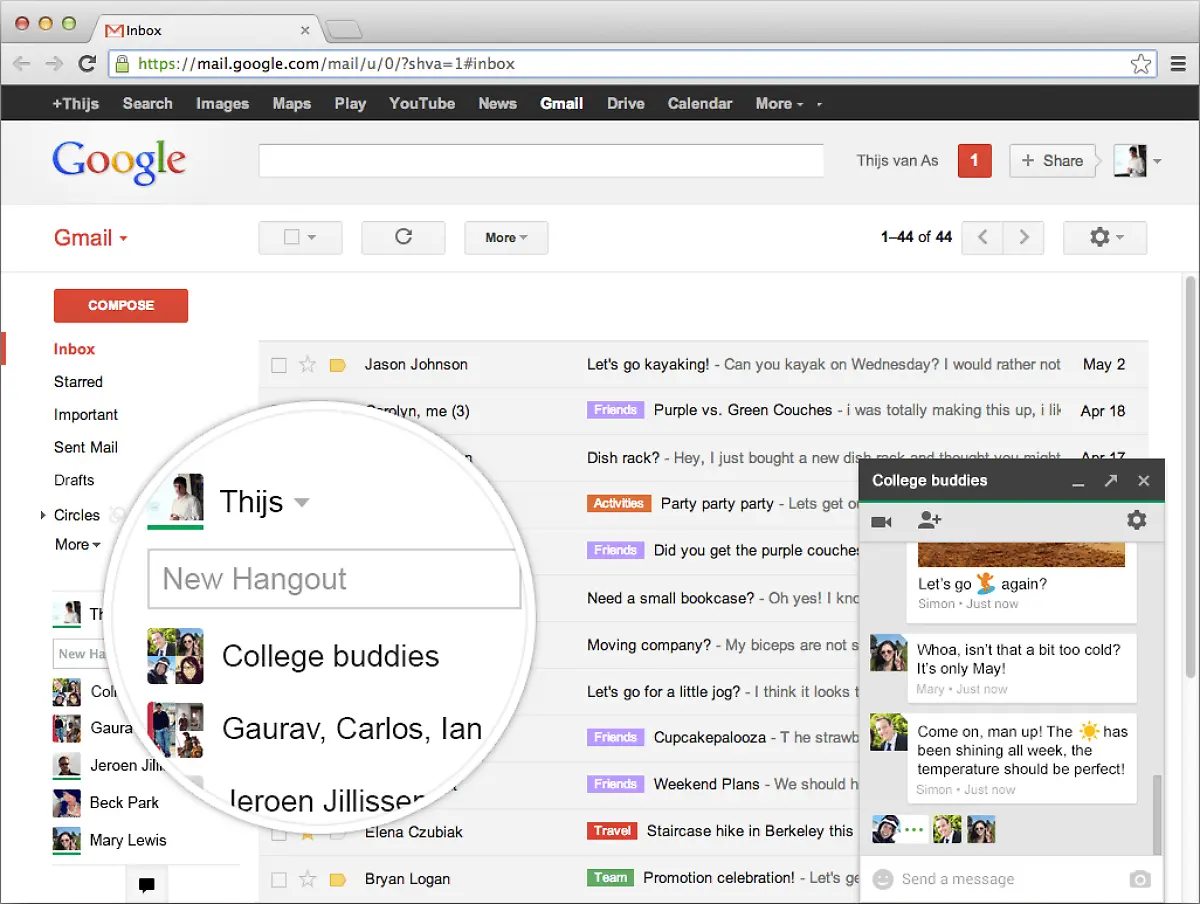
Task: Select Bryan Logan's email checkbox
Action: tap(278, 878)
